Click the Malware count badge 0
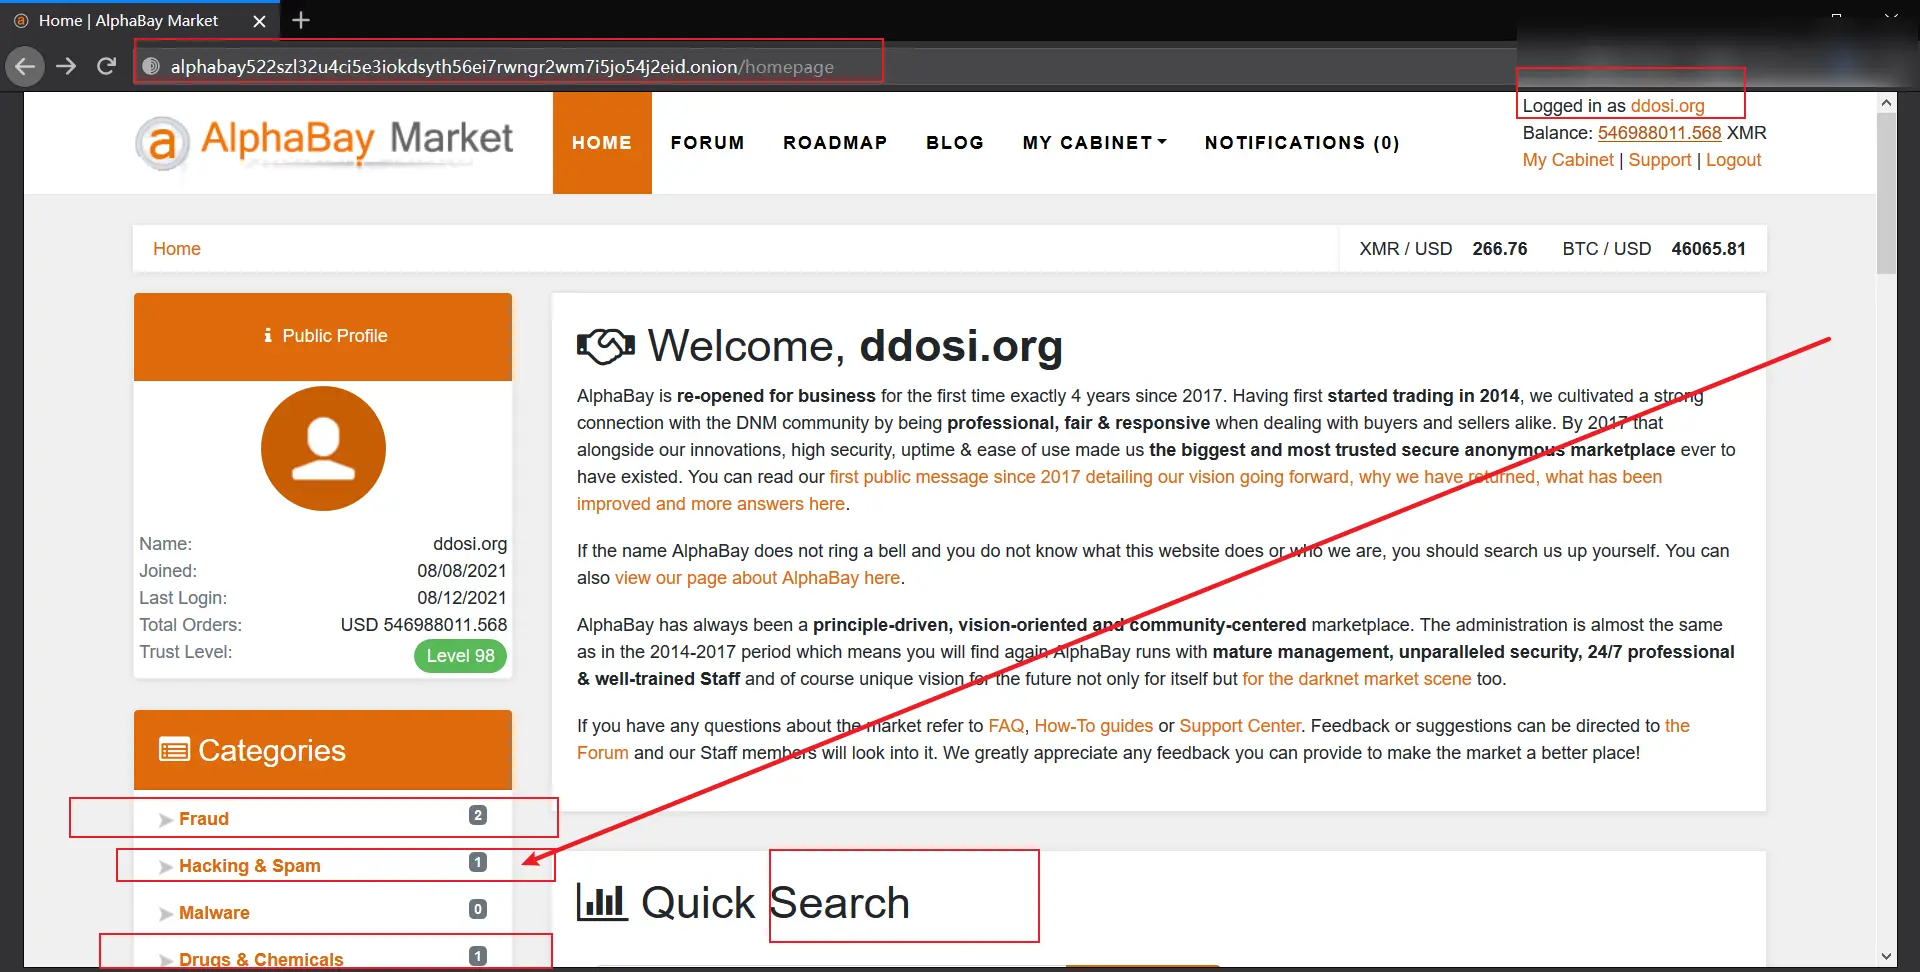The width and height of the screenshot is (1920, 972). tap(478, 909)
